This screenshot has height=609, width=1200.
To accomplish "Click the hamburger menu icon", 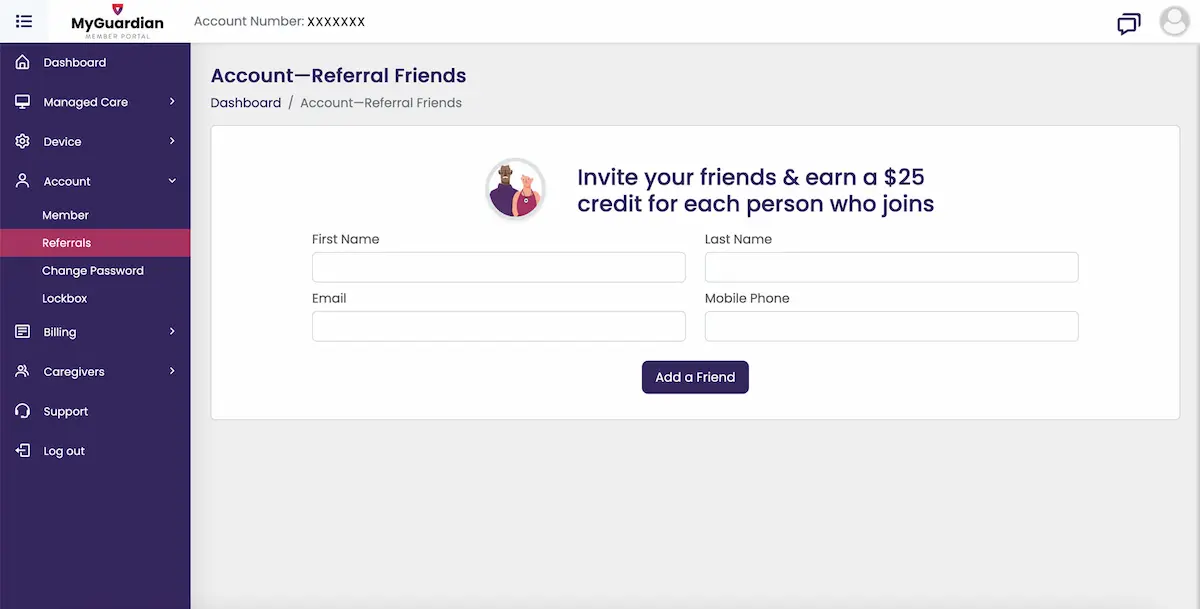I will coord(24,21).
